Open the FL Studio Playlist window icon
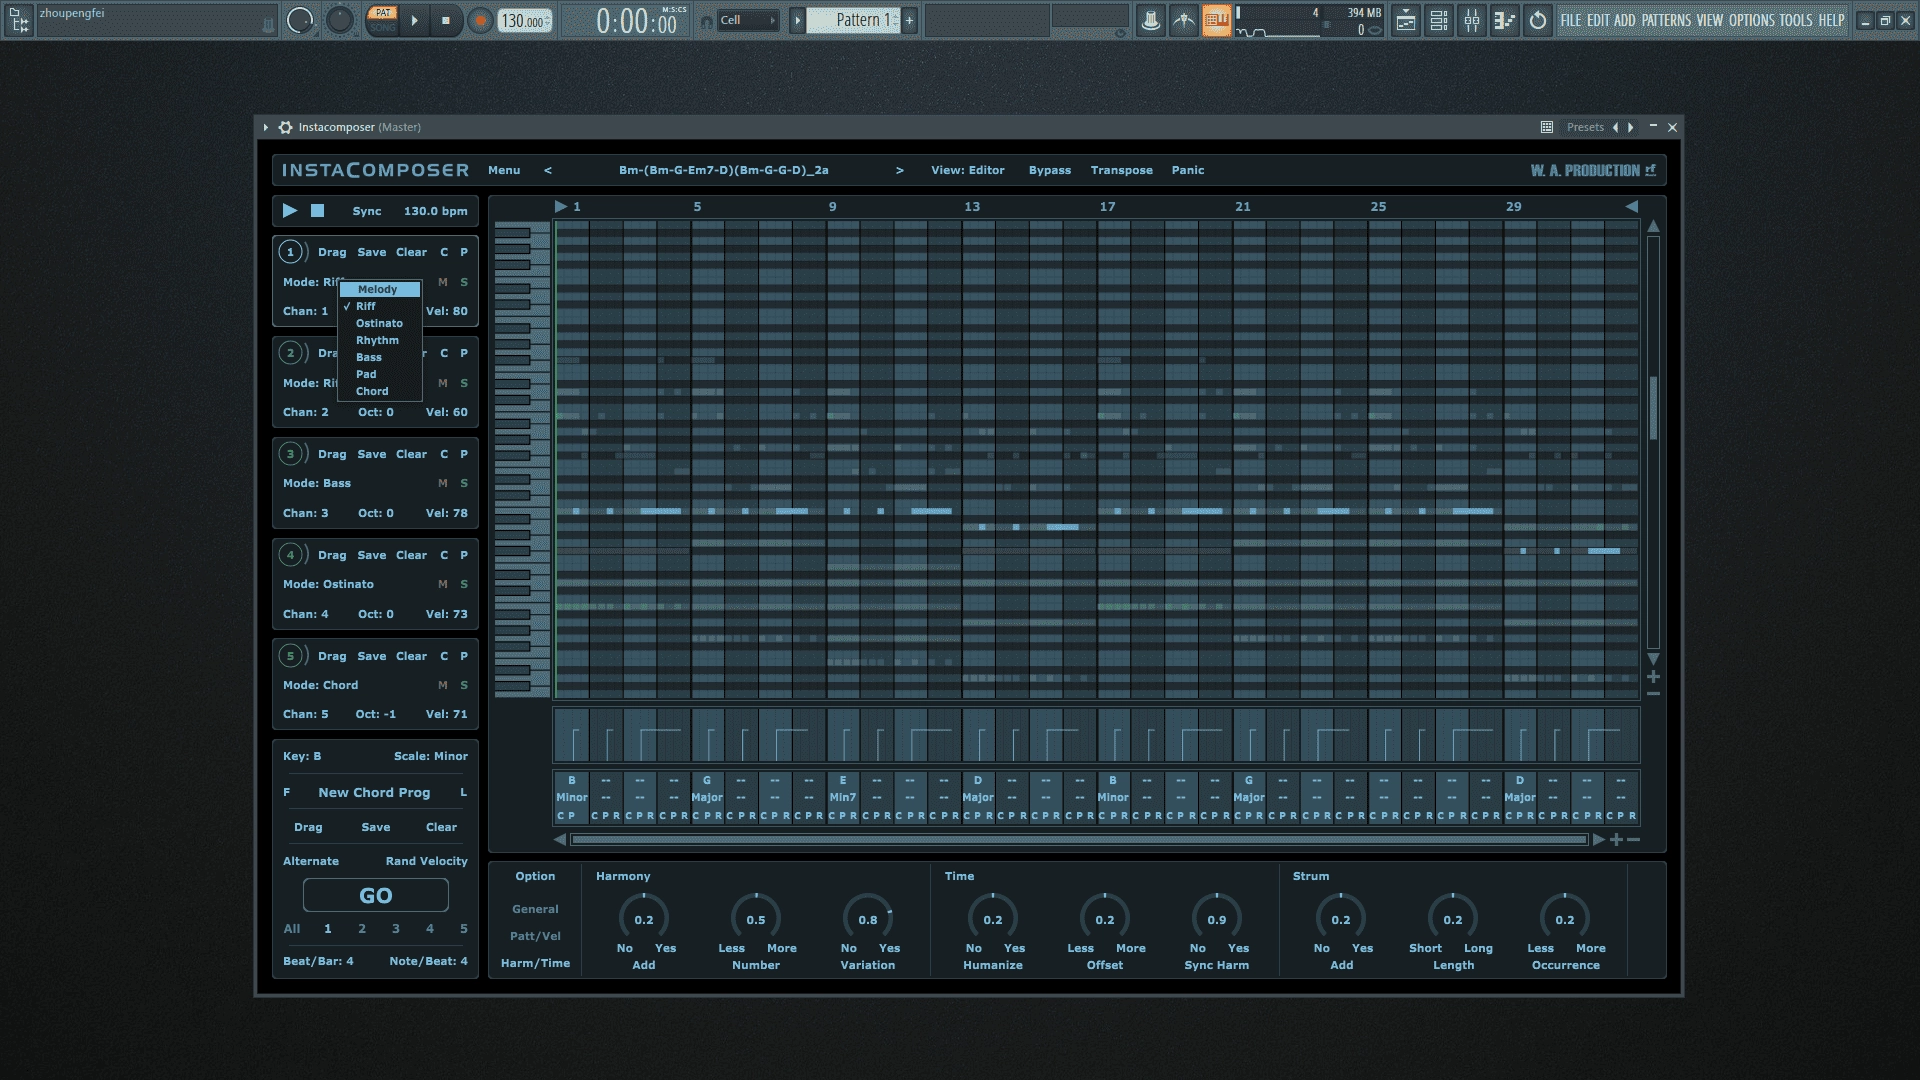The image size is (1920, 1080). tap(1406, 20)
